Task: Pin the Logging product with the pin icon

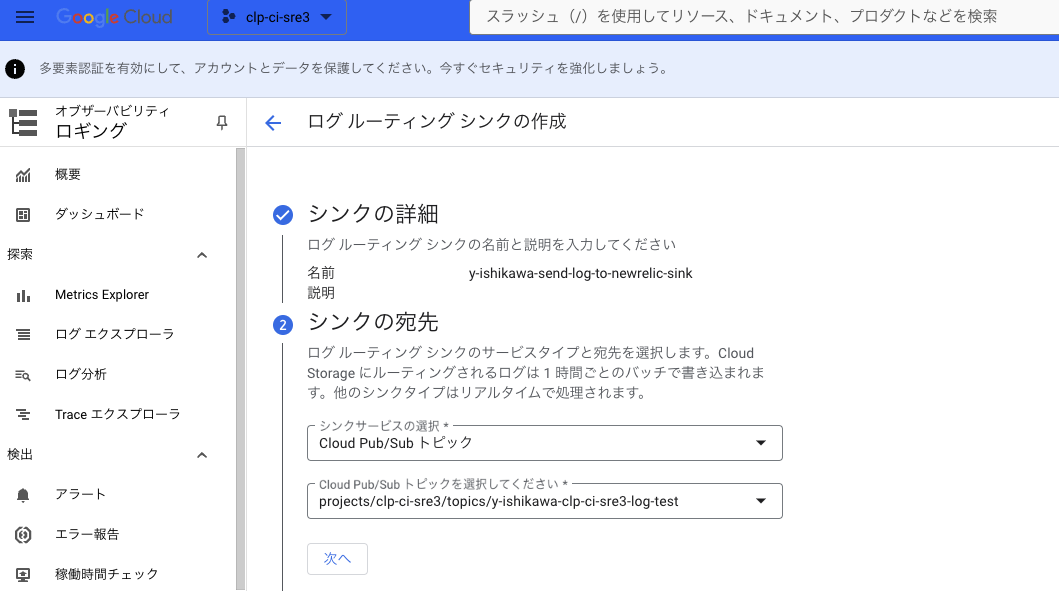Action: point(222,122)
